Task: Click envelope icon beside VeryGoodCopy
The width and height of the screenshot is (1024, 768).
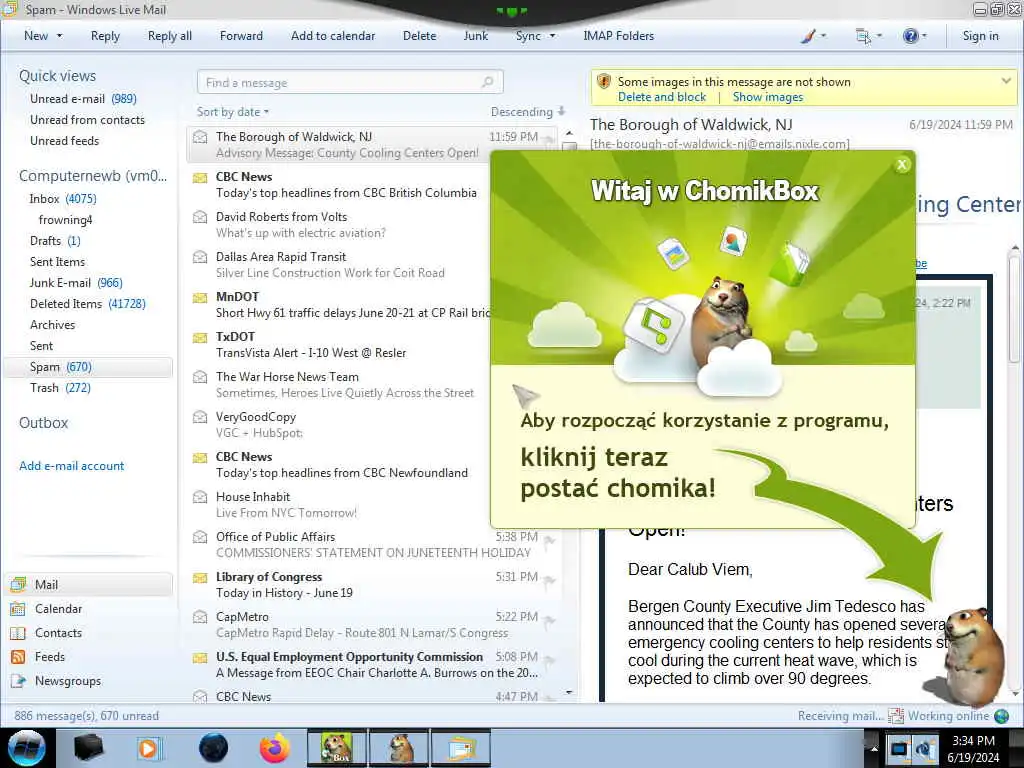Action: point(200,417)
